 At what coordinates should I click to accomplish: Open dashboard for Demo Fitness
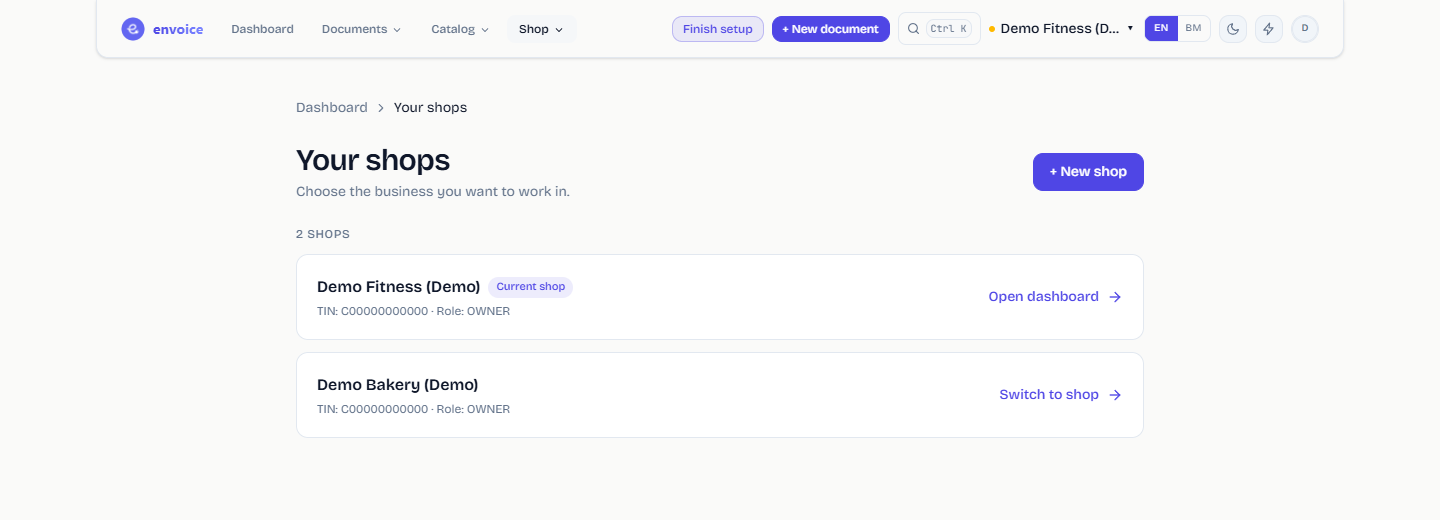(x=1054, y=297)
